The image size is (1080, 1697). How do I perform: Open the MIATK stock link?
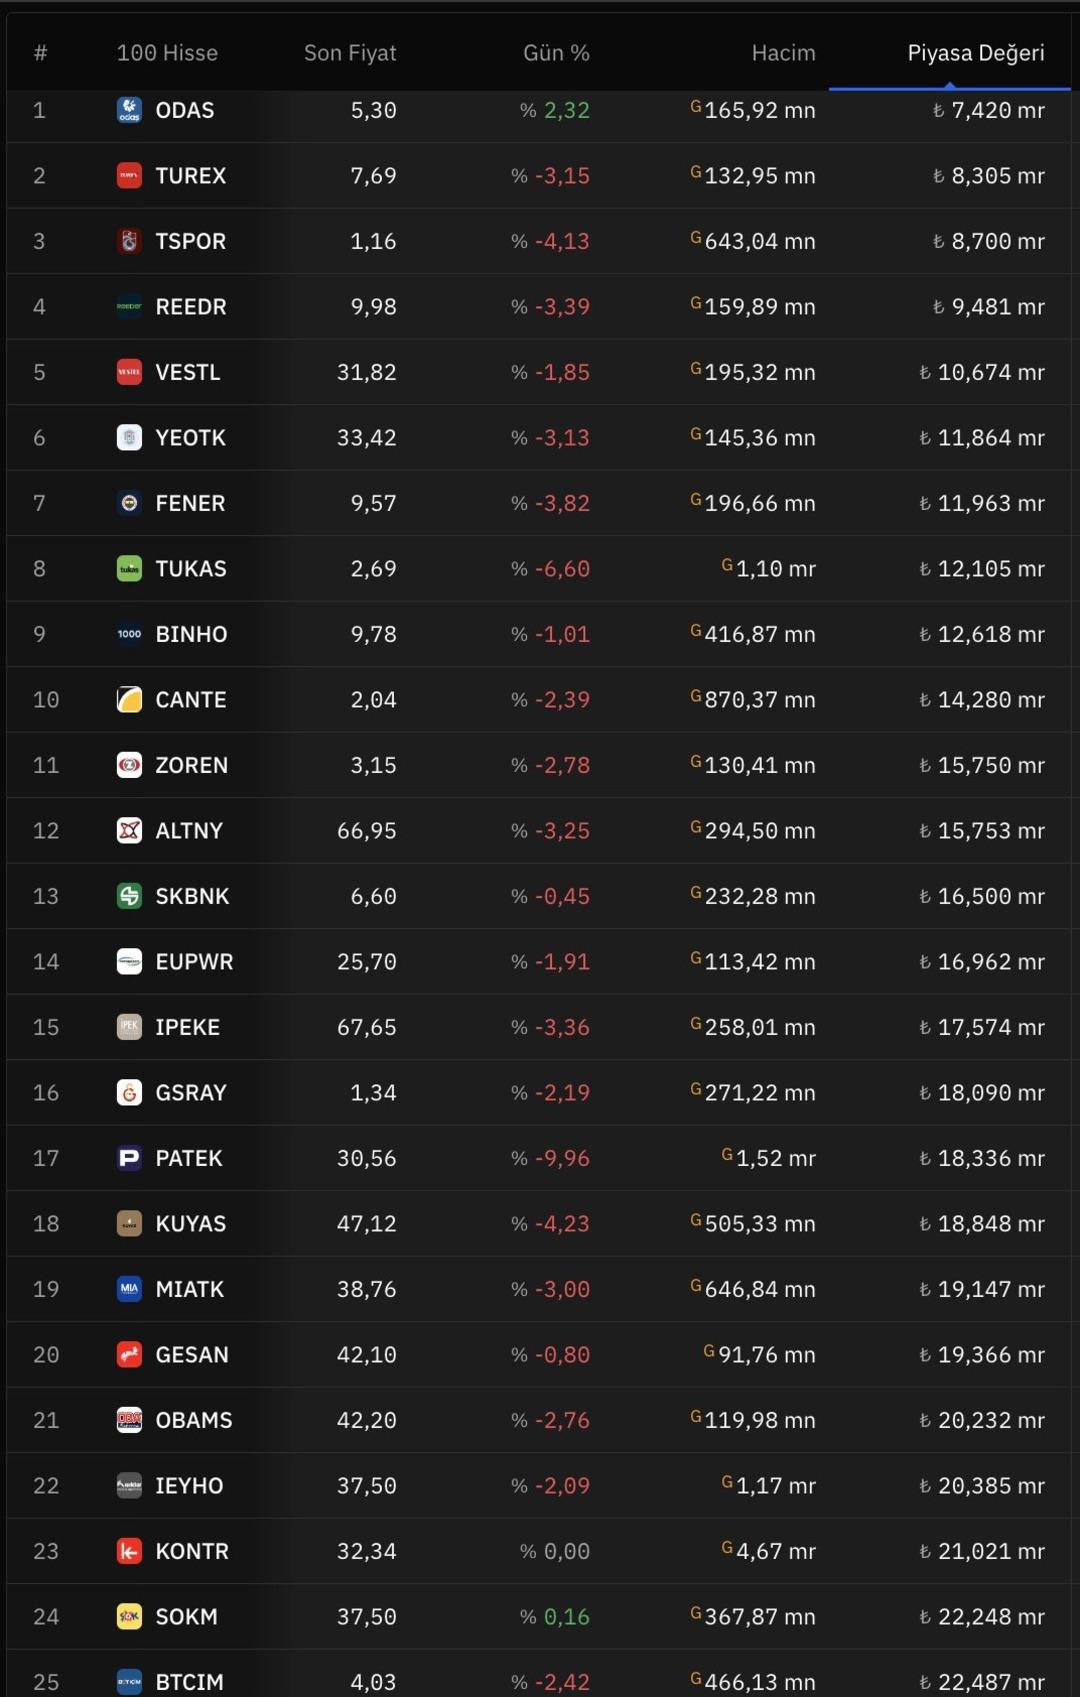point(189,1289)
